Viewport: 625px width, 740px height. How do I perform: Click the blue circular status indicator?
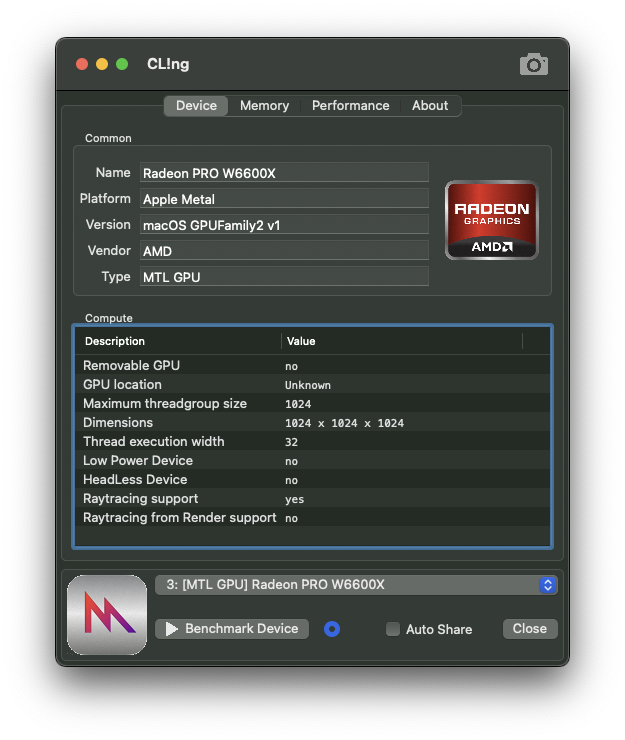[333, 629]
